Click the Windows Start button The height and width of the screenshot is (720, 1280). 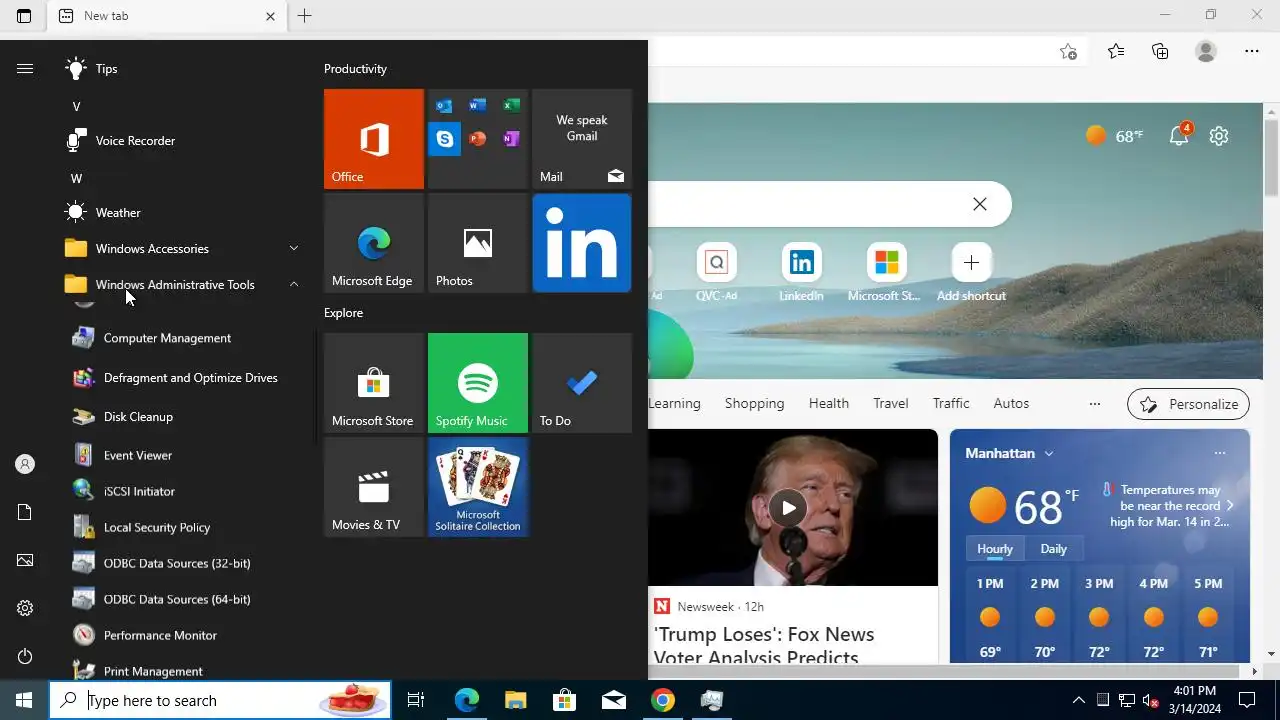click(x=24, y=700)
